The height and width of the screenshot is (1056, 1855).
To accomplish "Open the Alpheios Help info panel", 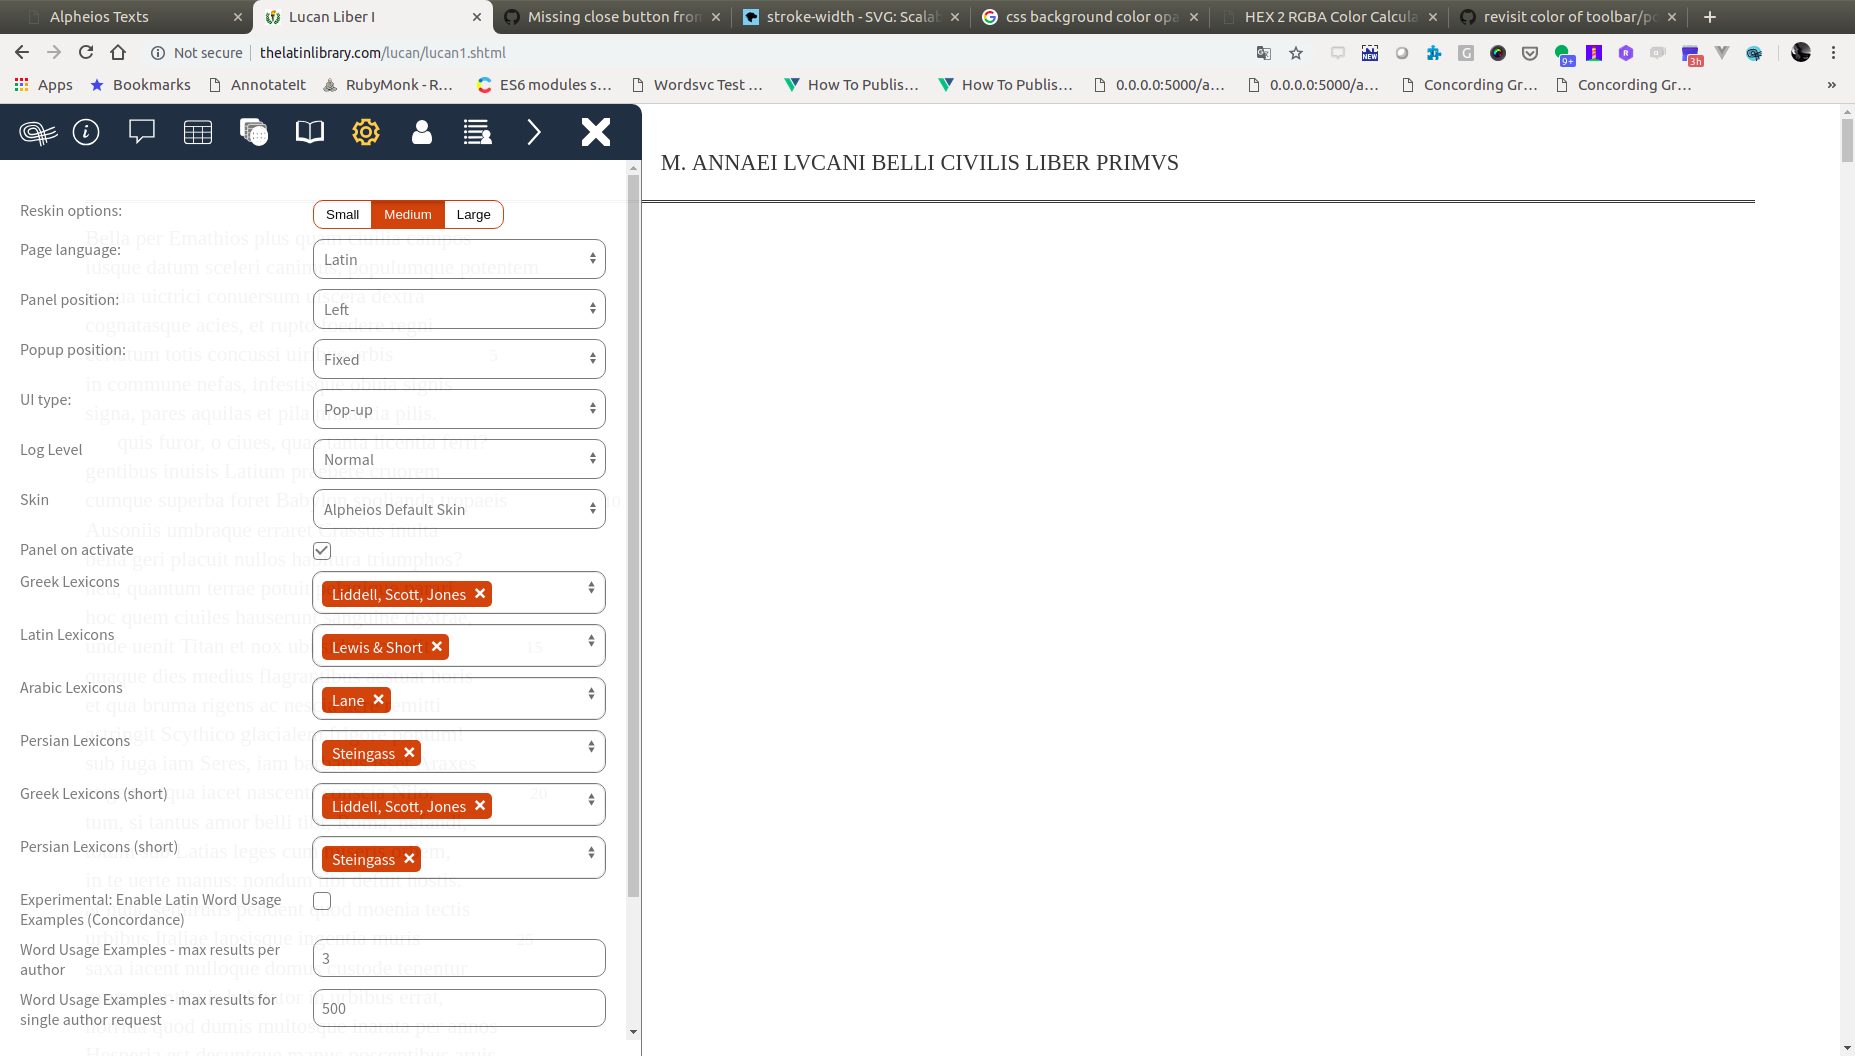I will (x=86, y=131).
